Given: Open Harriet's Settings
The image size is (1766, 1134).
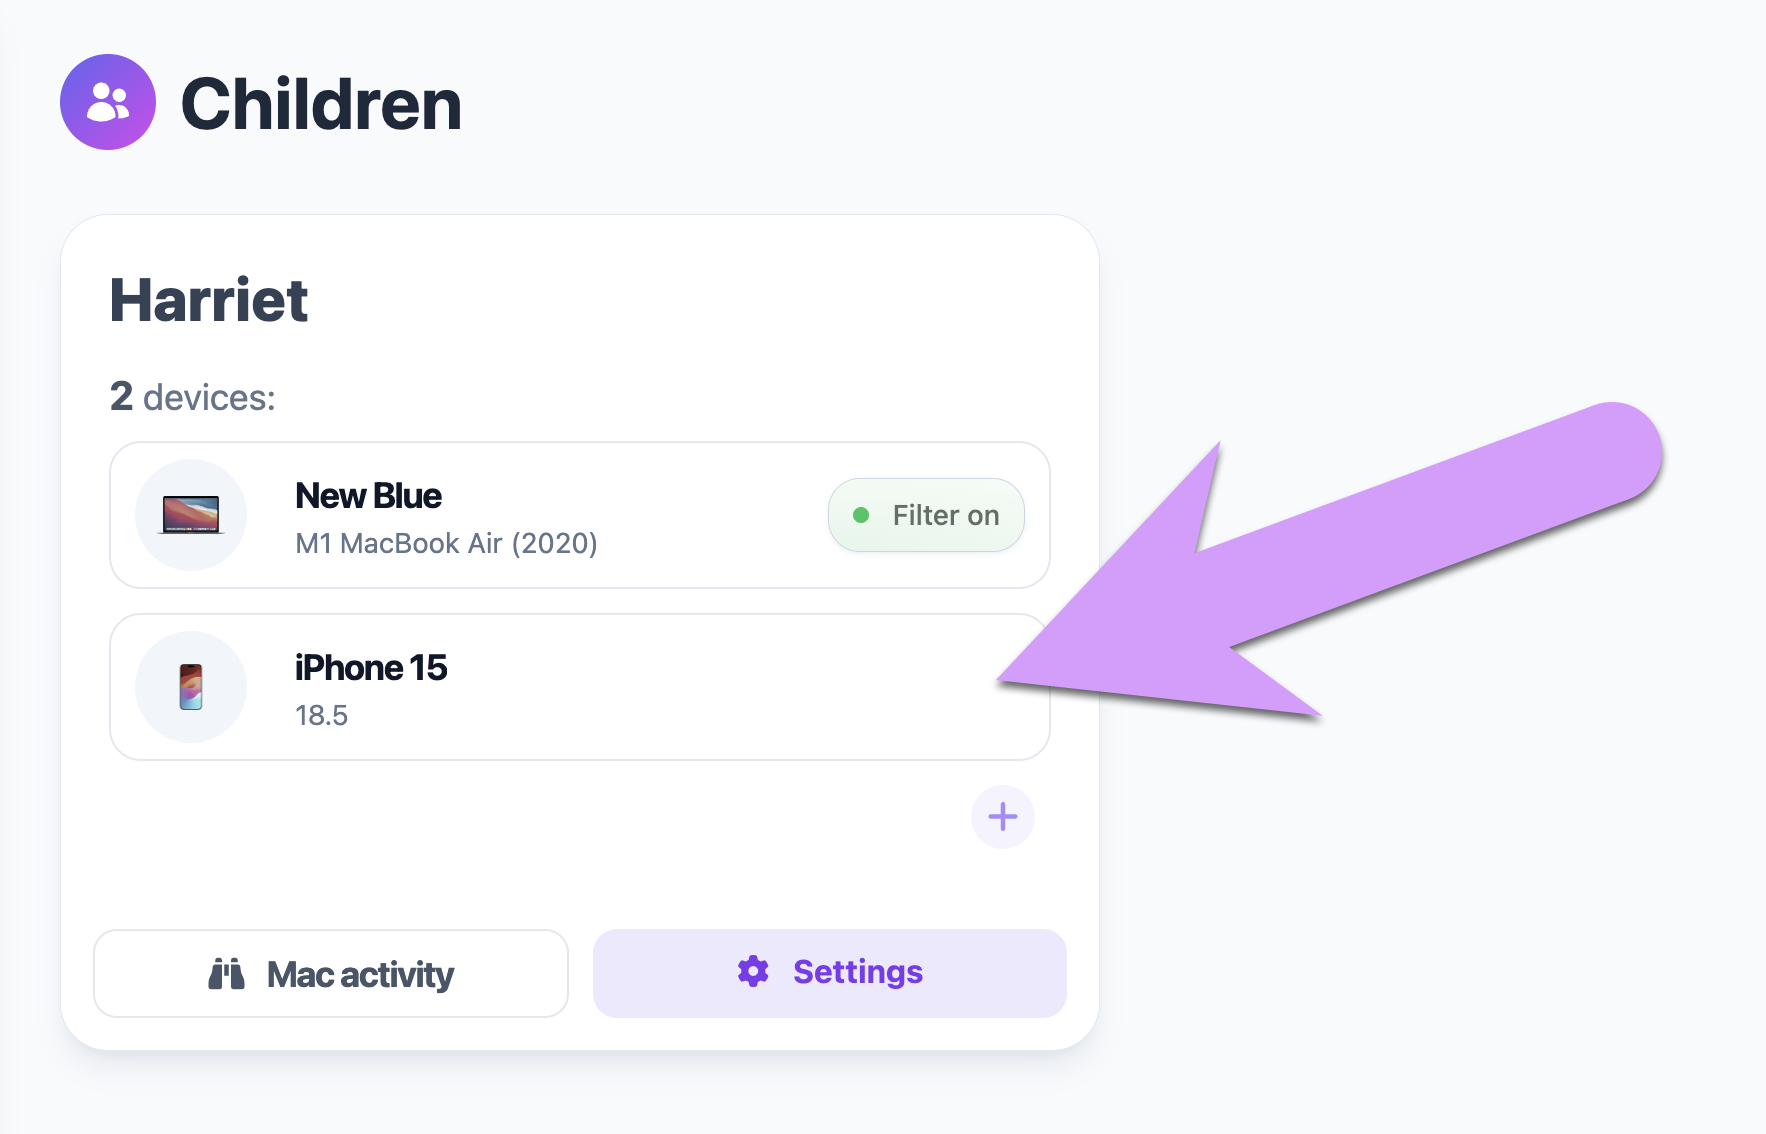Looking at the screenshot, I should click(829, 973).
